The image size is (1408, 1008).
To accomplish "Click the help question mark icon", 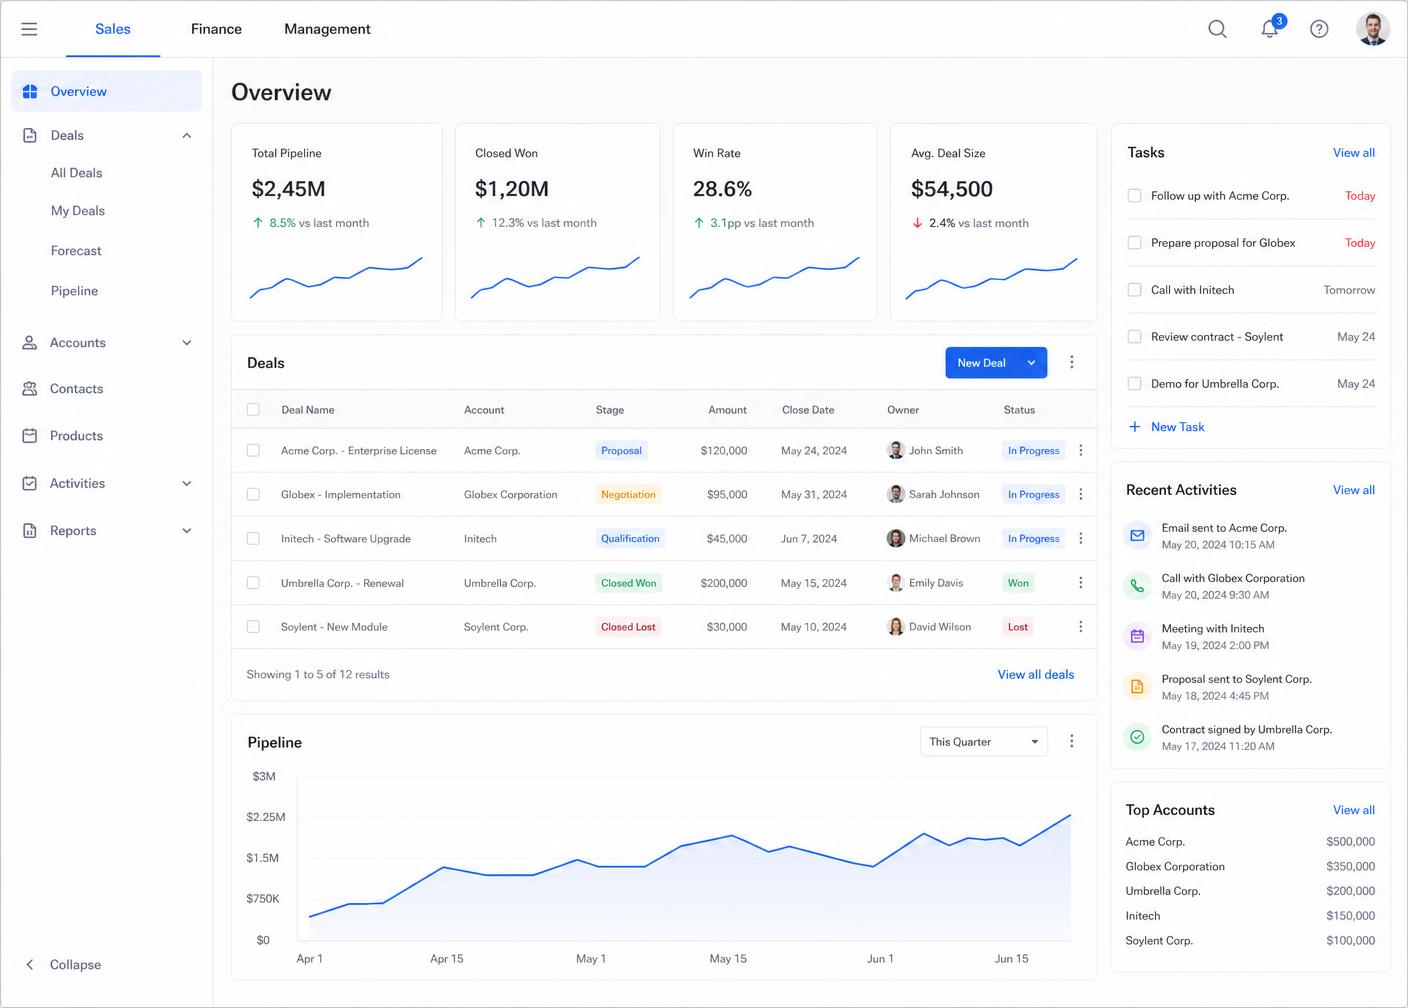I will click(x=1319, y=29).
